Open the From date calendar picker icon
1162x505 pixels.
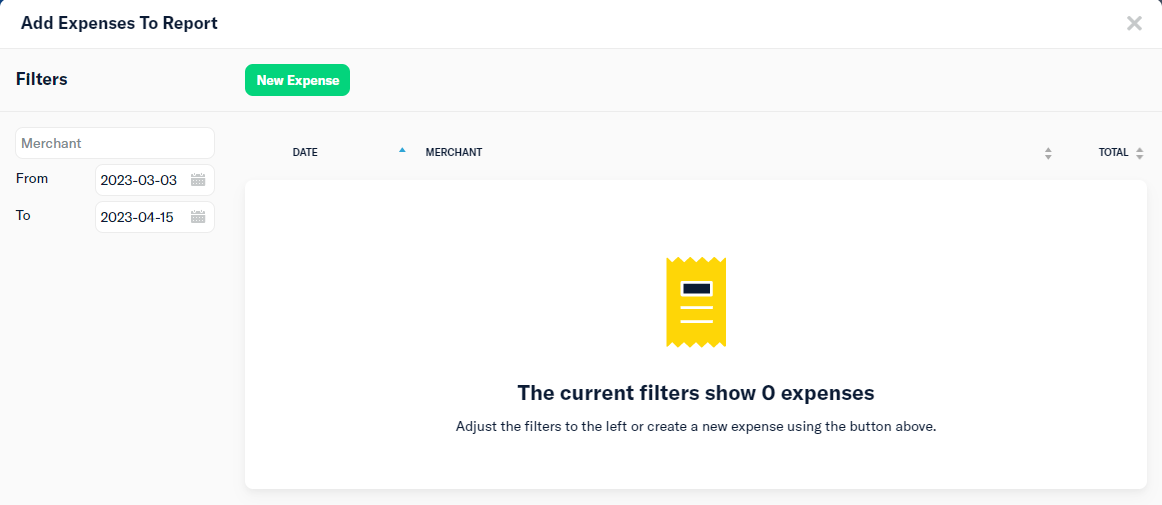point(198,180)
